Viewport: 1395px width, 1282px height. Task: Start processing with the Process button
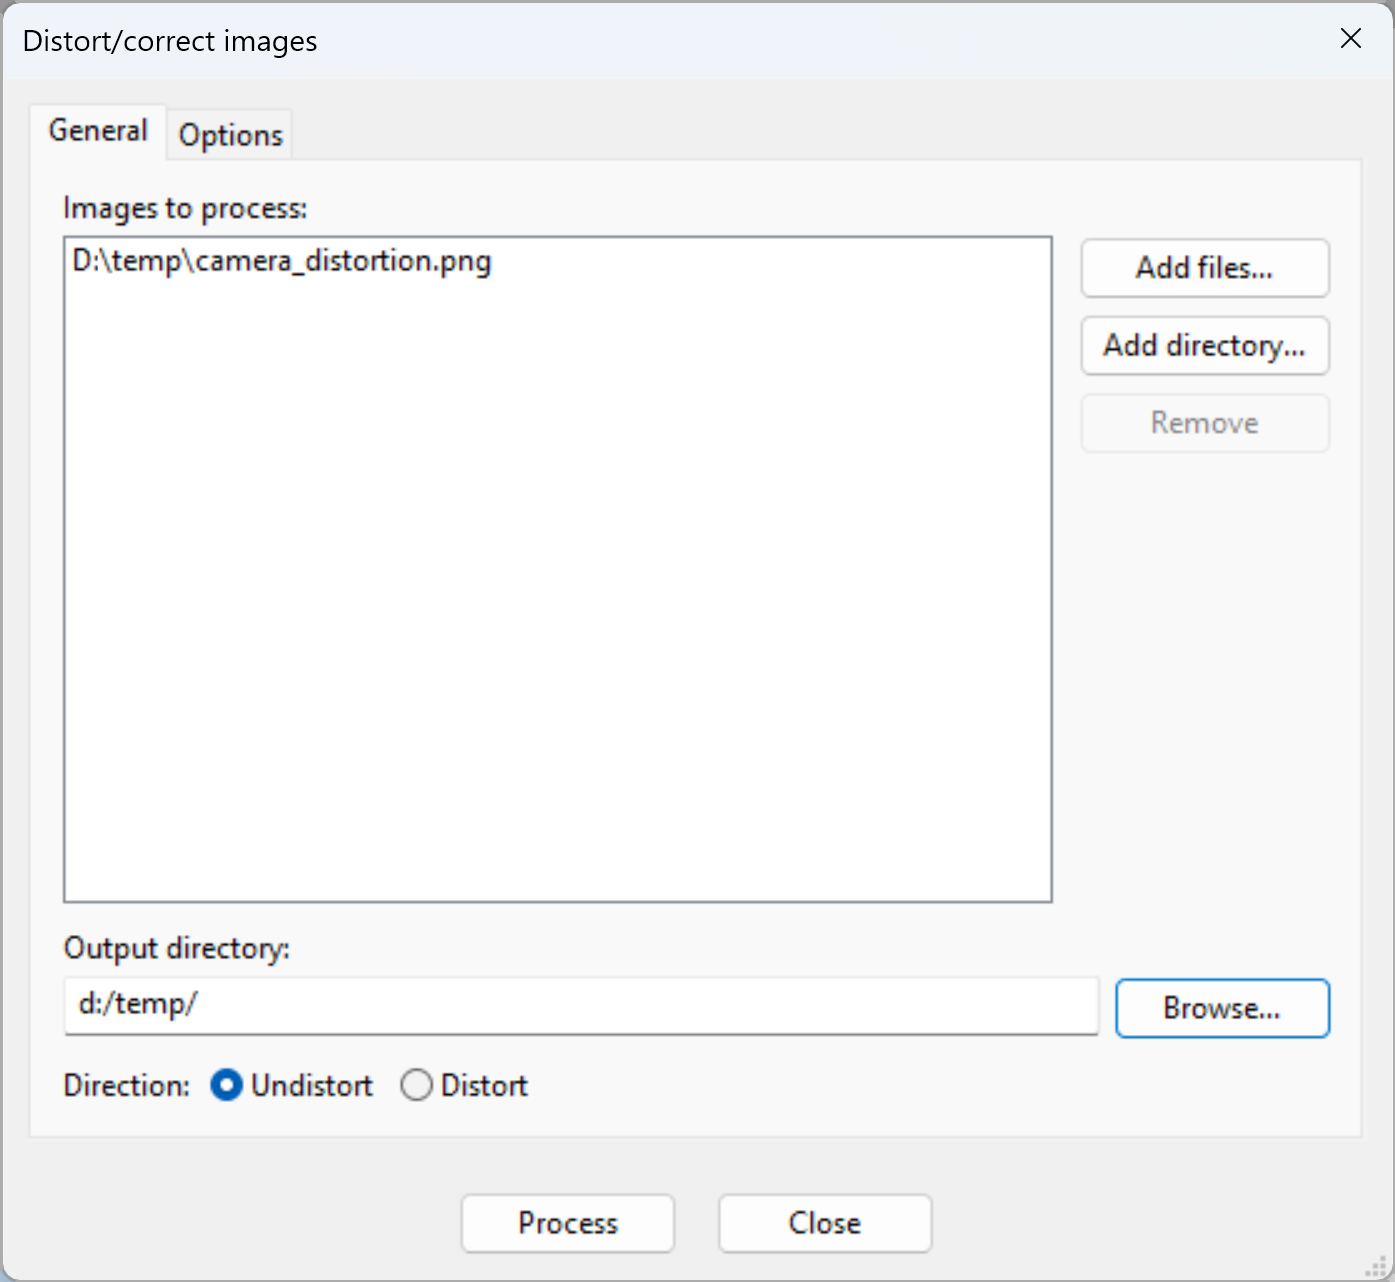pyautogui.click(x=567, y=1223)
